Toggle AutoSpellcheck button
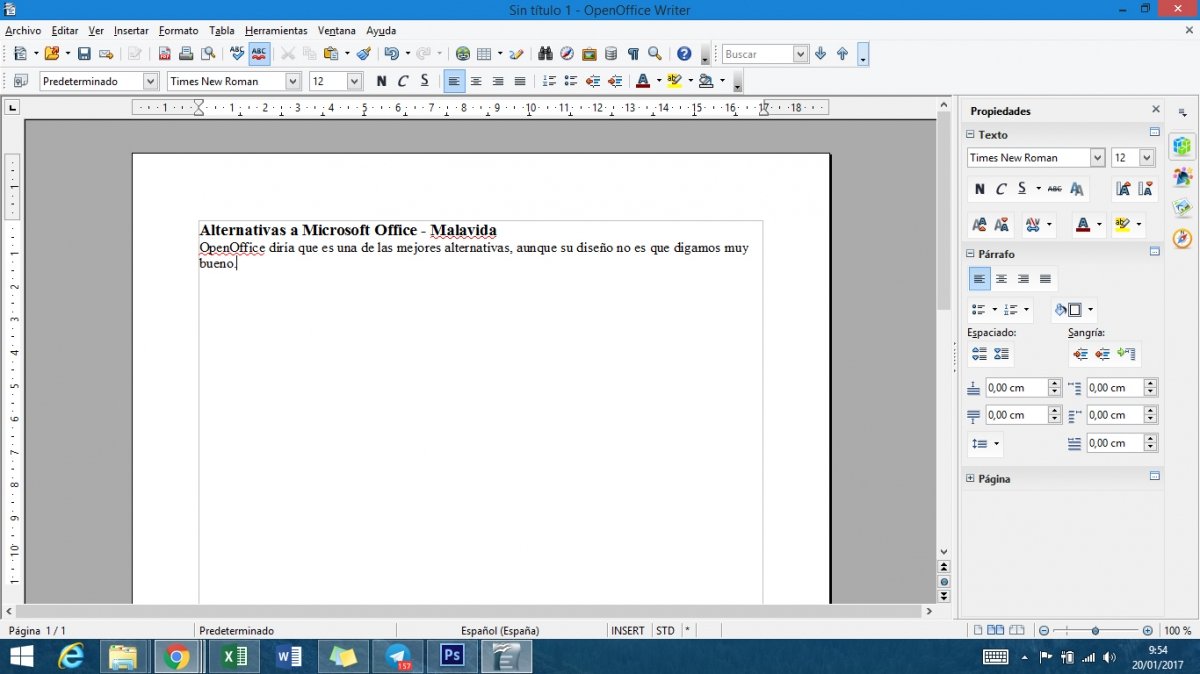 coord(259,54)
